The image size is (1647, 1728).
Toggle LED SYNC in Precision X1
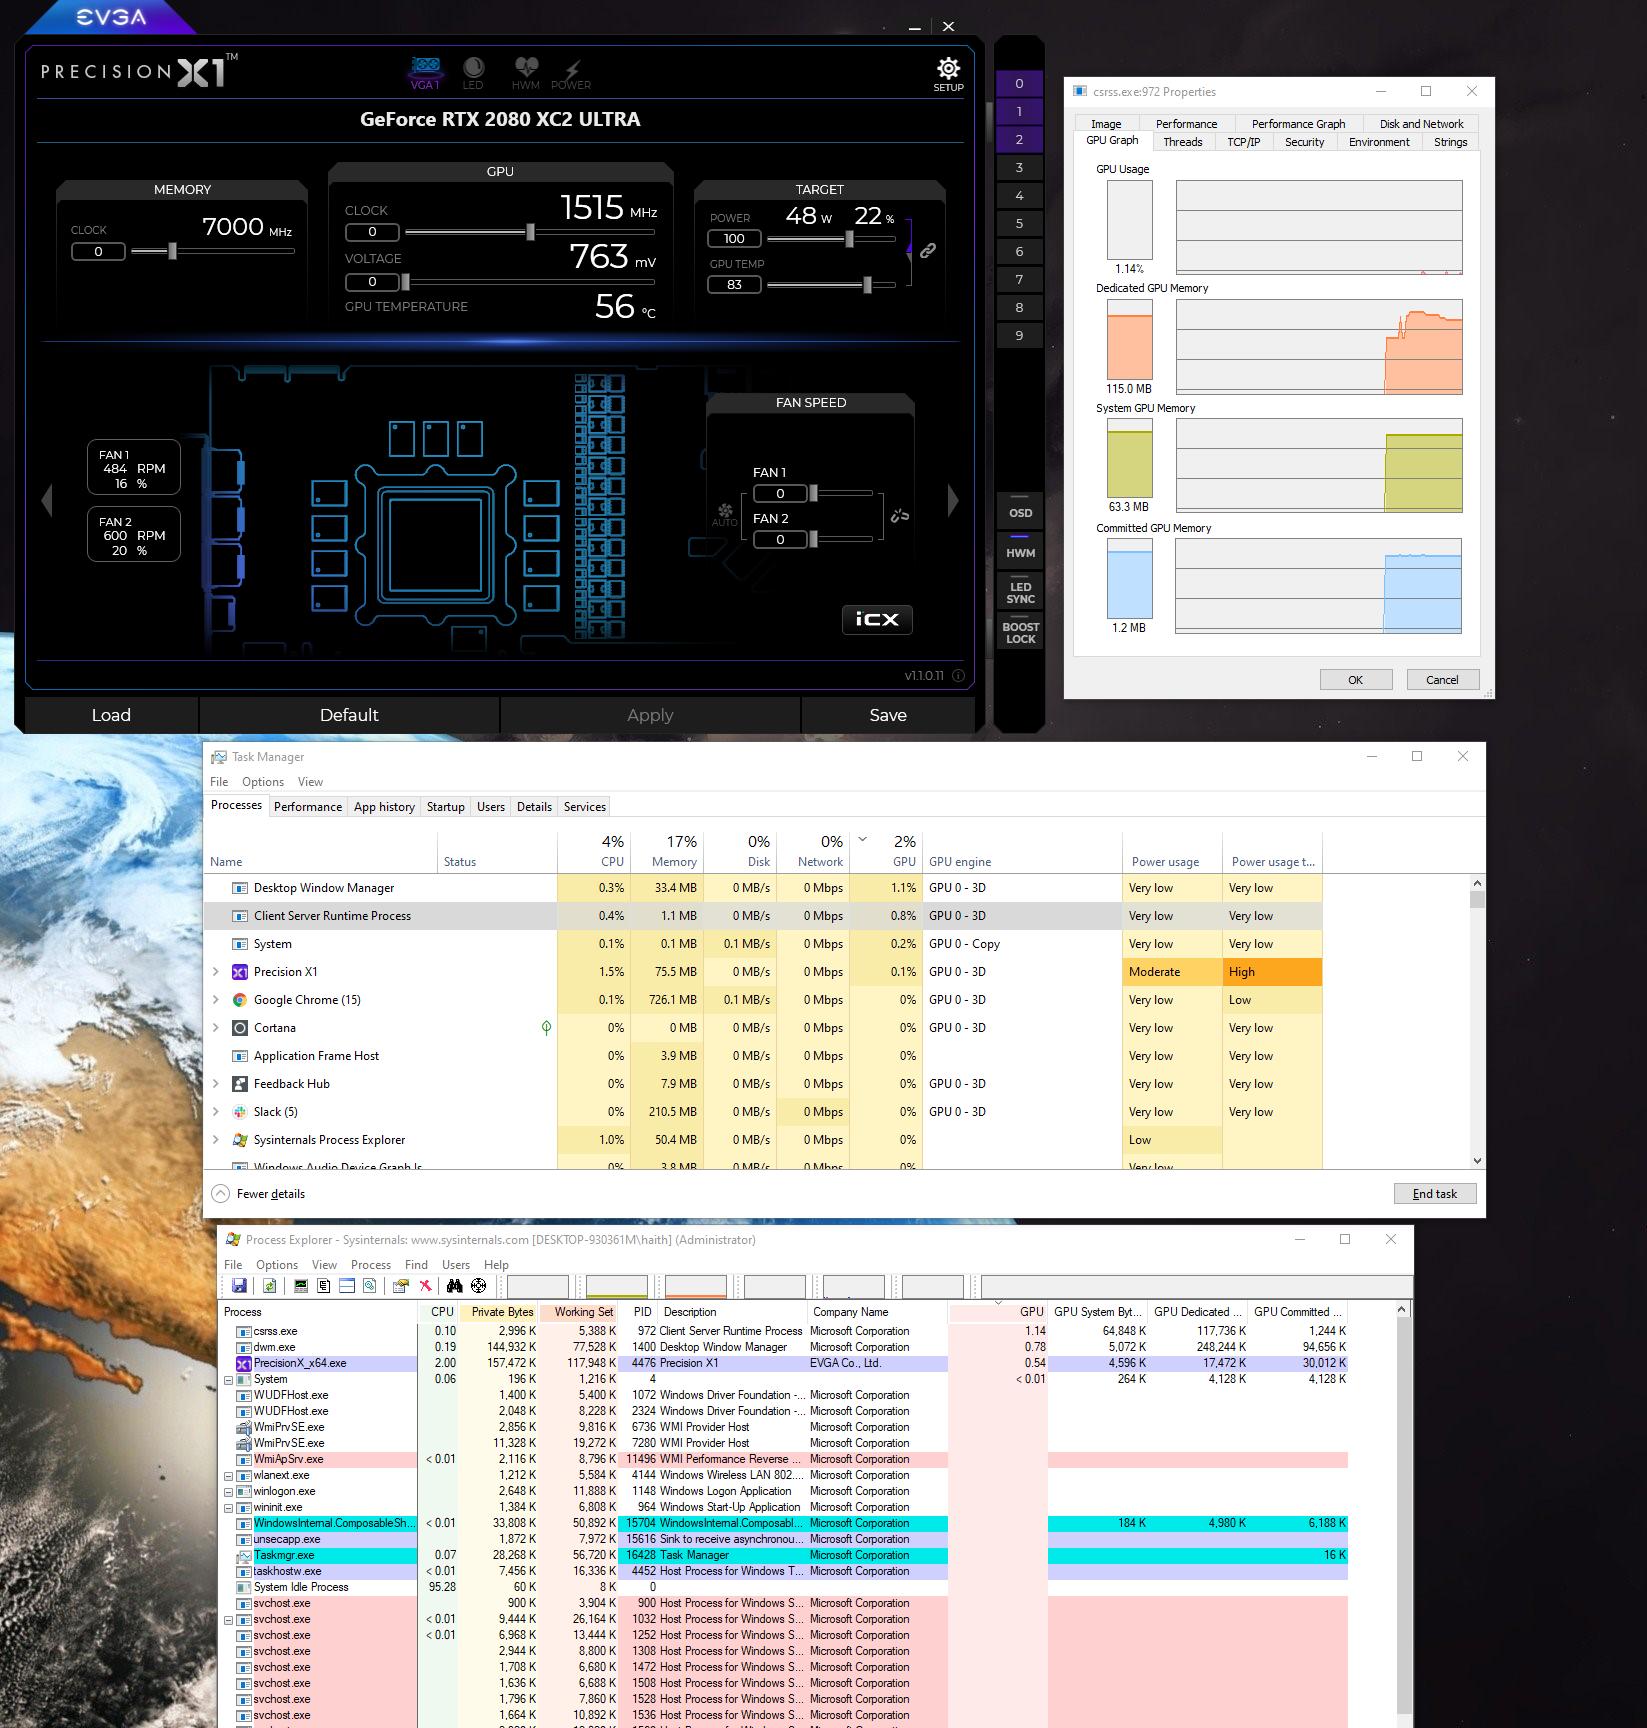click(1020, 590)
